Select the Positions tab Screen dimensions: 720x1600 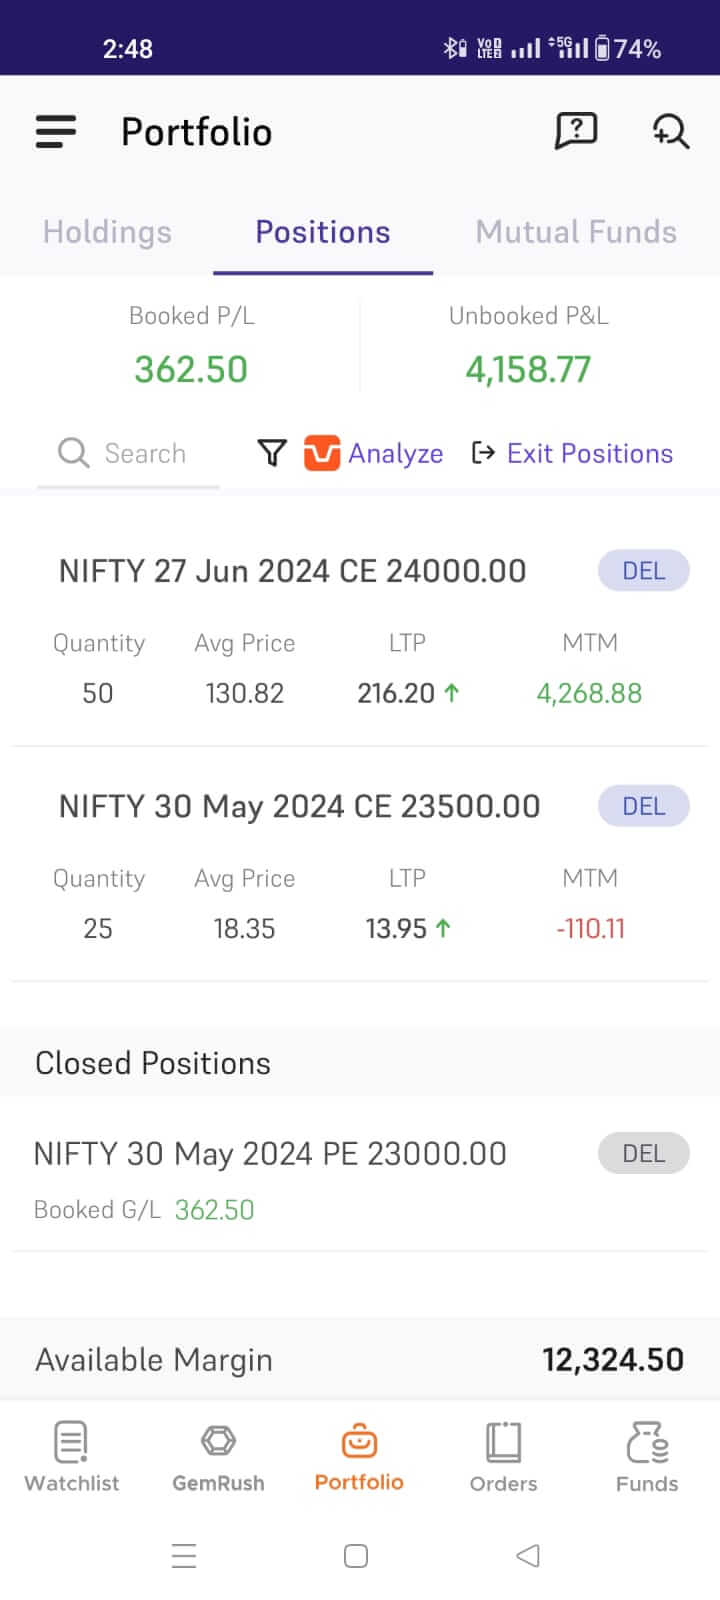coord(323,232)
